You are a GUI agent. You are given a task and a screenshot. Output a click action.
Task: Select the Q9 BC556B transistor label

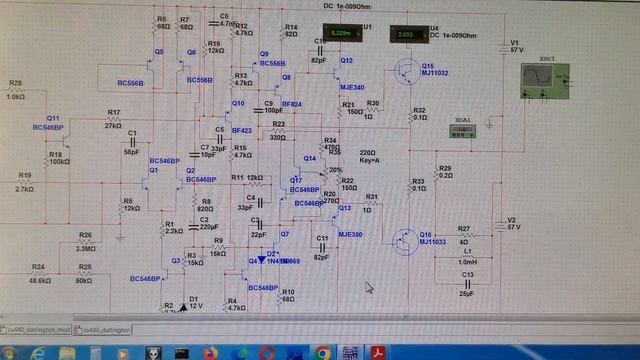click(273, 59)
